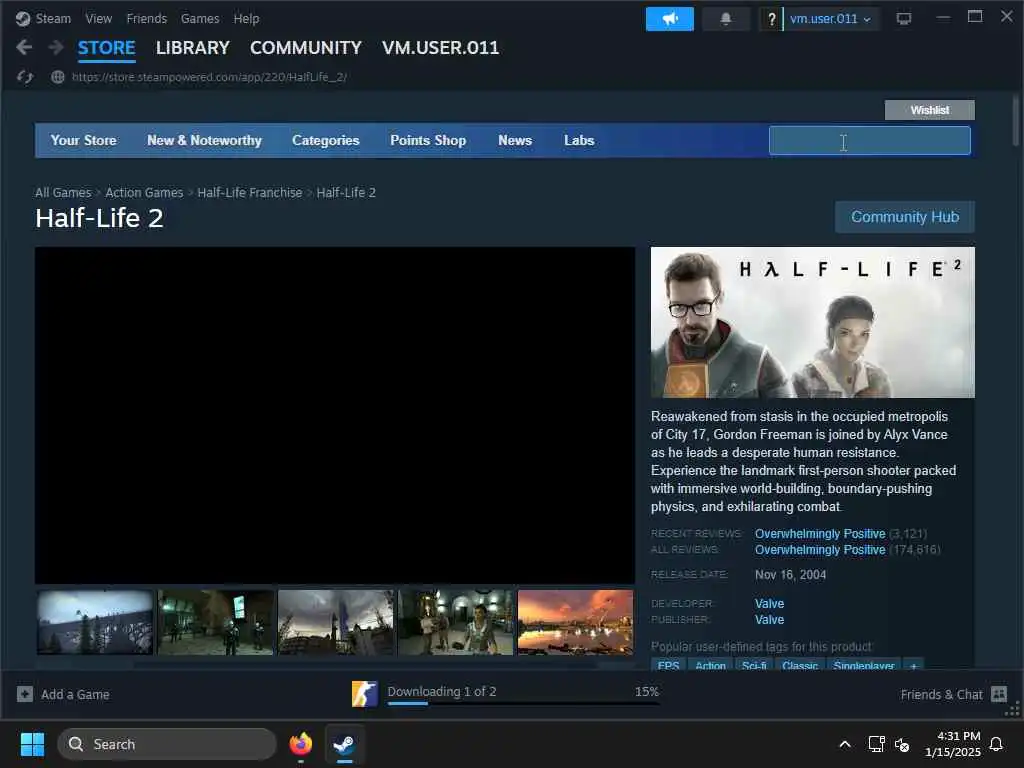Follow the Action Games breadcrumb
Screen dimensions: 1024x768
click(144, 193)
